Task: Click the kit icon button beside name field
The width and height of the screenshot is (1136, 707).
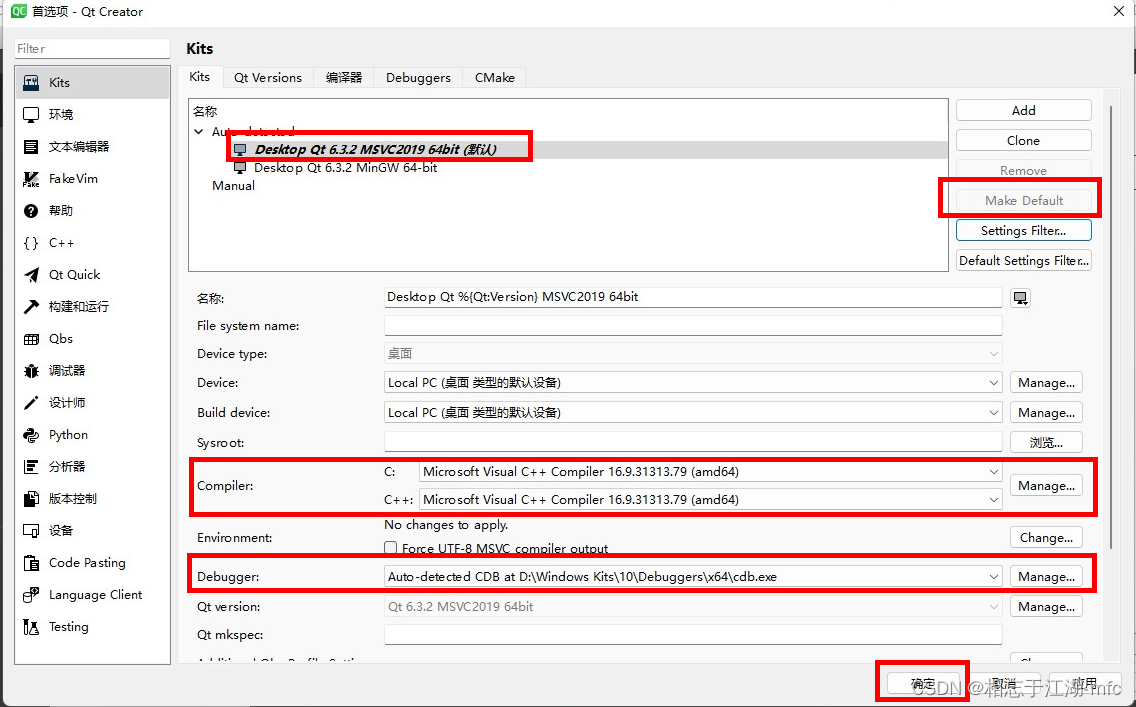Action: tap(1020, 298)
